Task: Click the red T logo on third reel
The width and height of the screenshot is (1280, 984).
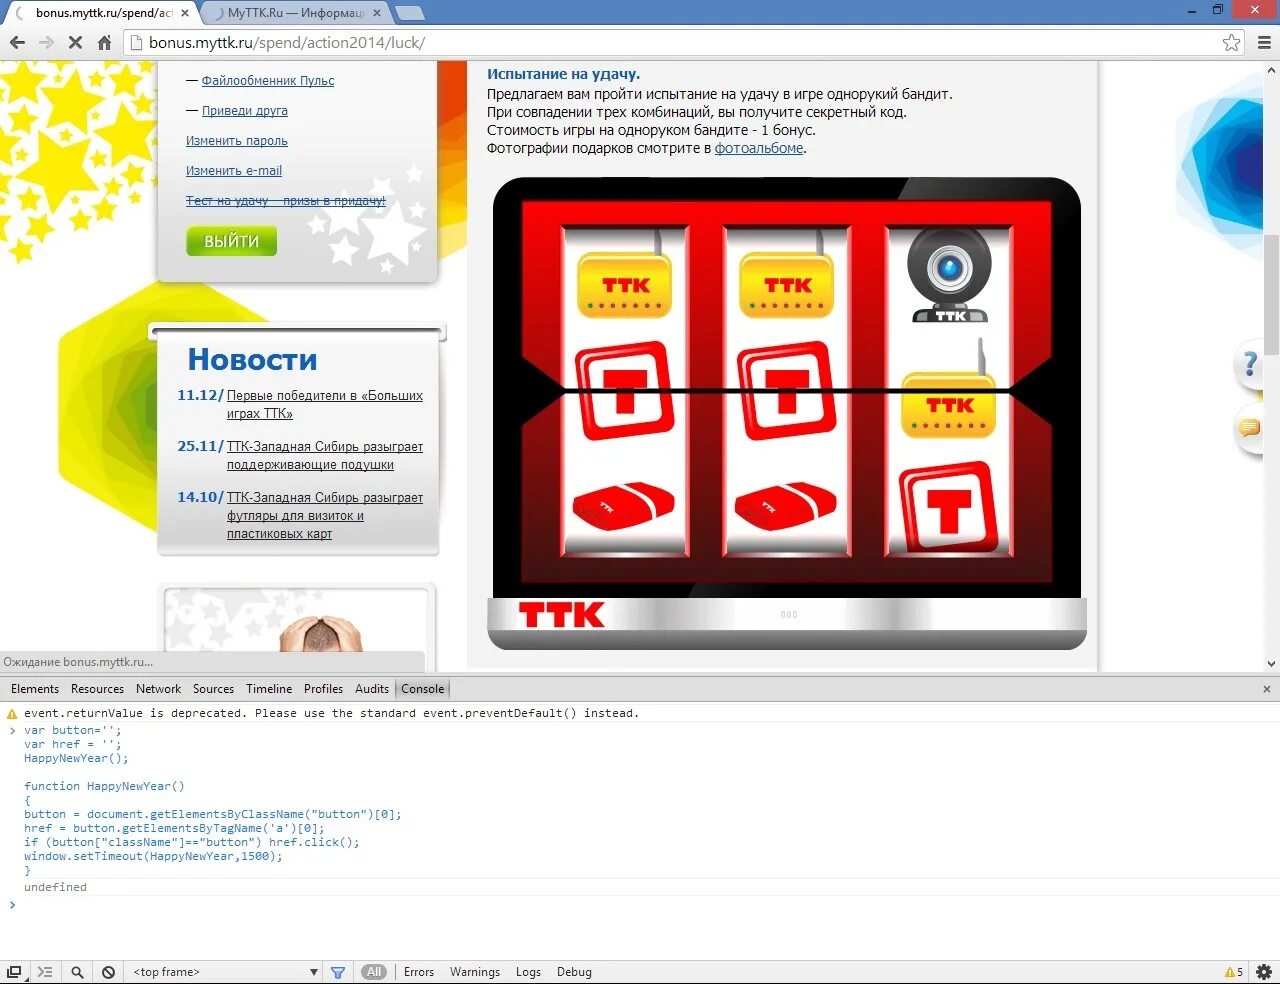Action: pyautogui.click(x=949, y=507)
